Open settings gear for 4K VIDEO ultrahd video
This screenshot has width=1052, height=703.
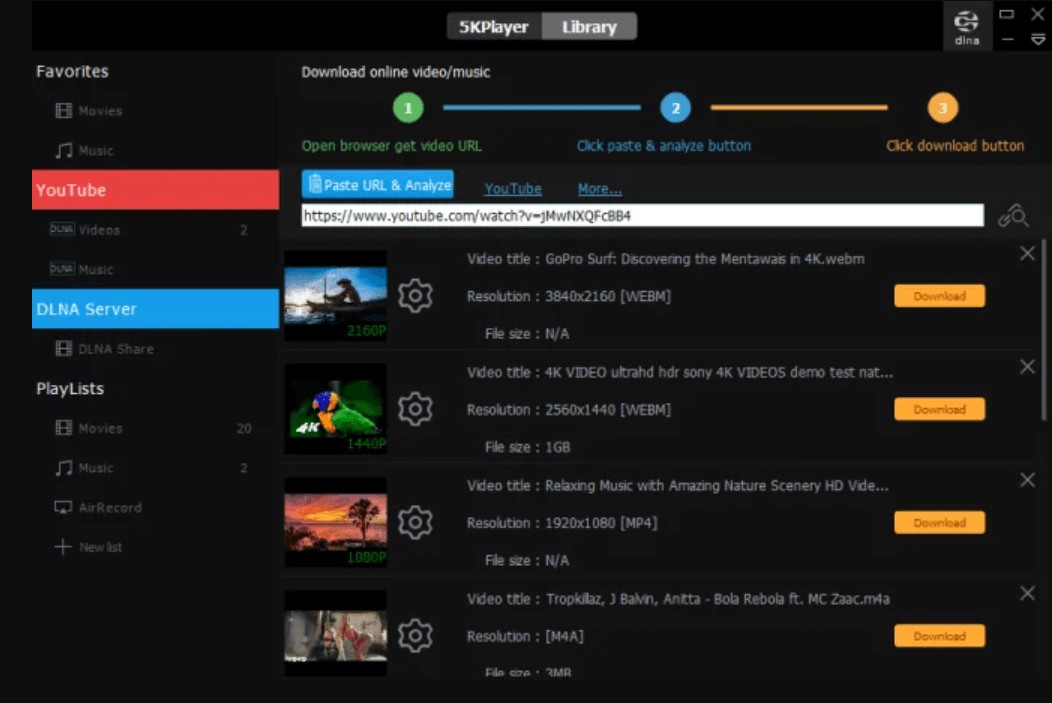pyautogui.click(x=415, y=409)
